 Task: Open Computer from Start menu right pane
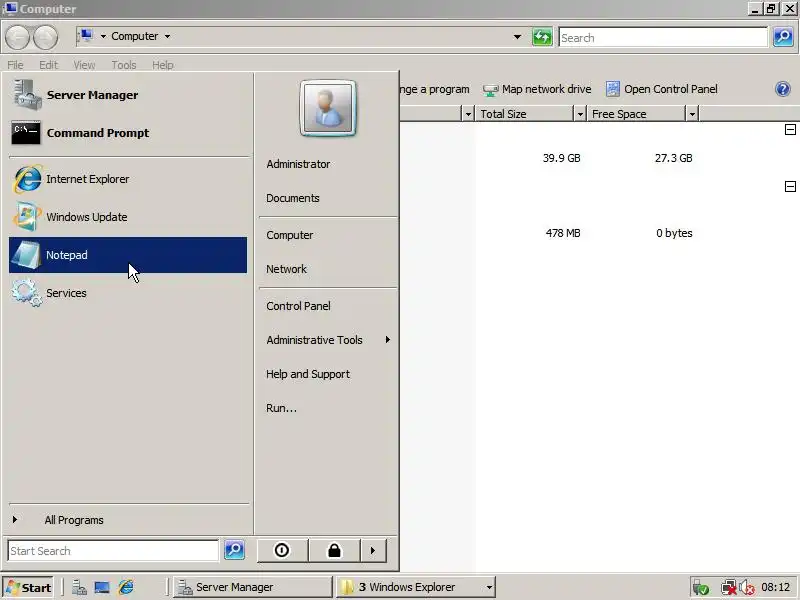tap(289, 235)
